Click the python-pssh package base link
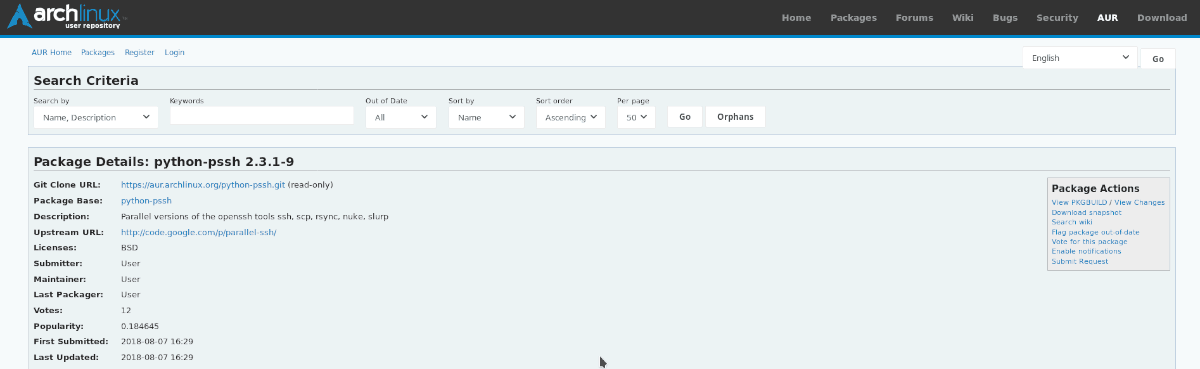Viewport: 1200px width, 369px height. 146,200
